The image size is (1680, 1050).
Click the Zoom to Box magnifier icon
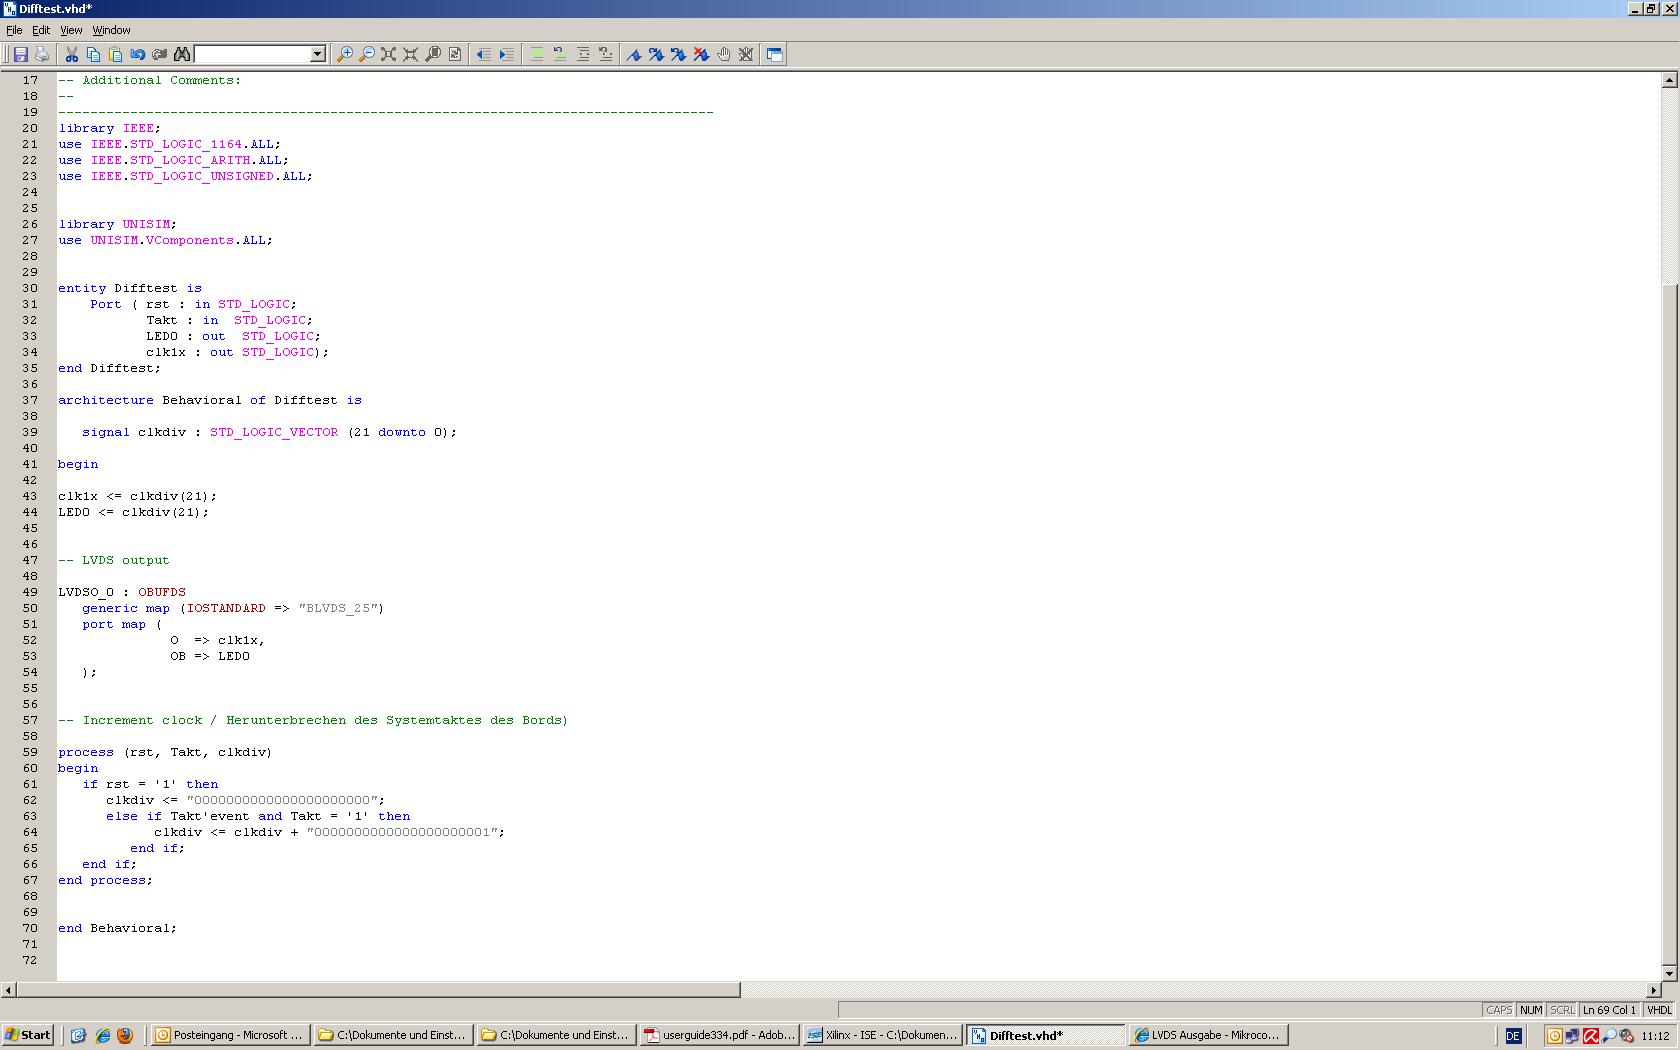(x=433, y=54)
